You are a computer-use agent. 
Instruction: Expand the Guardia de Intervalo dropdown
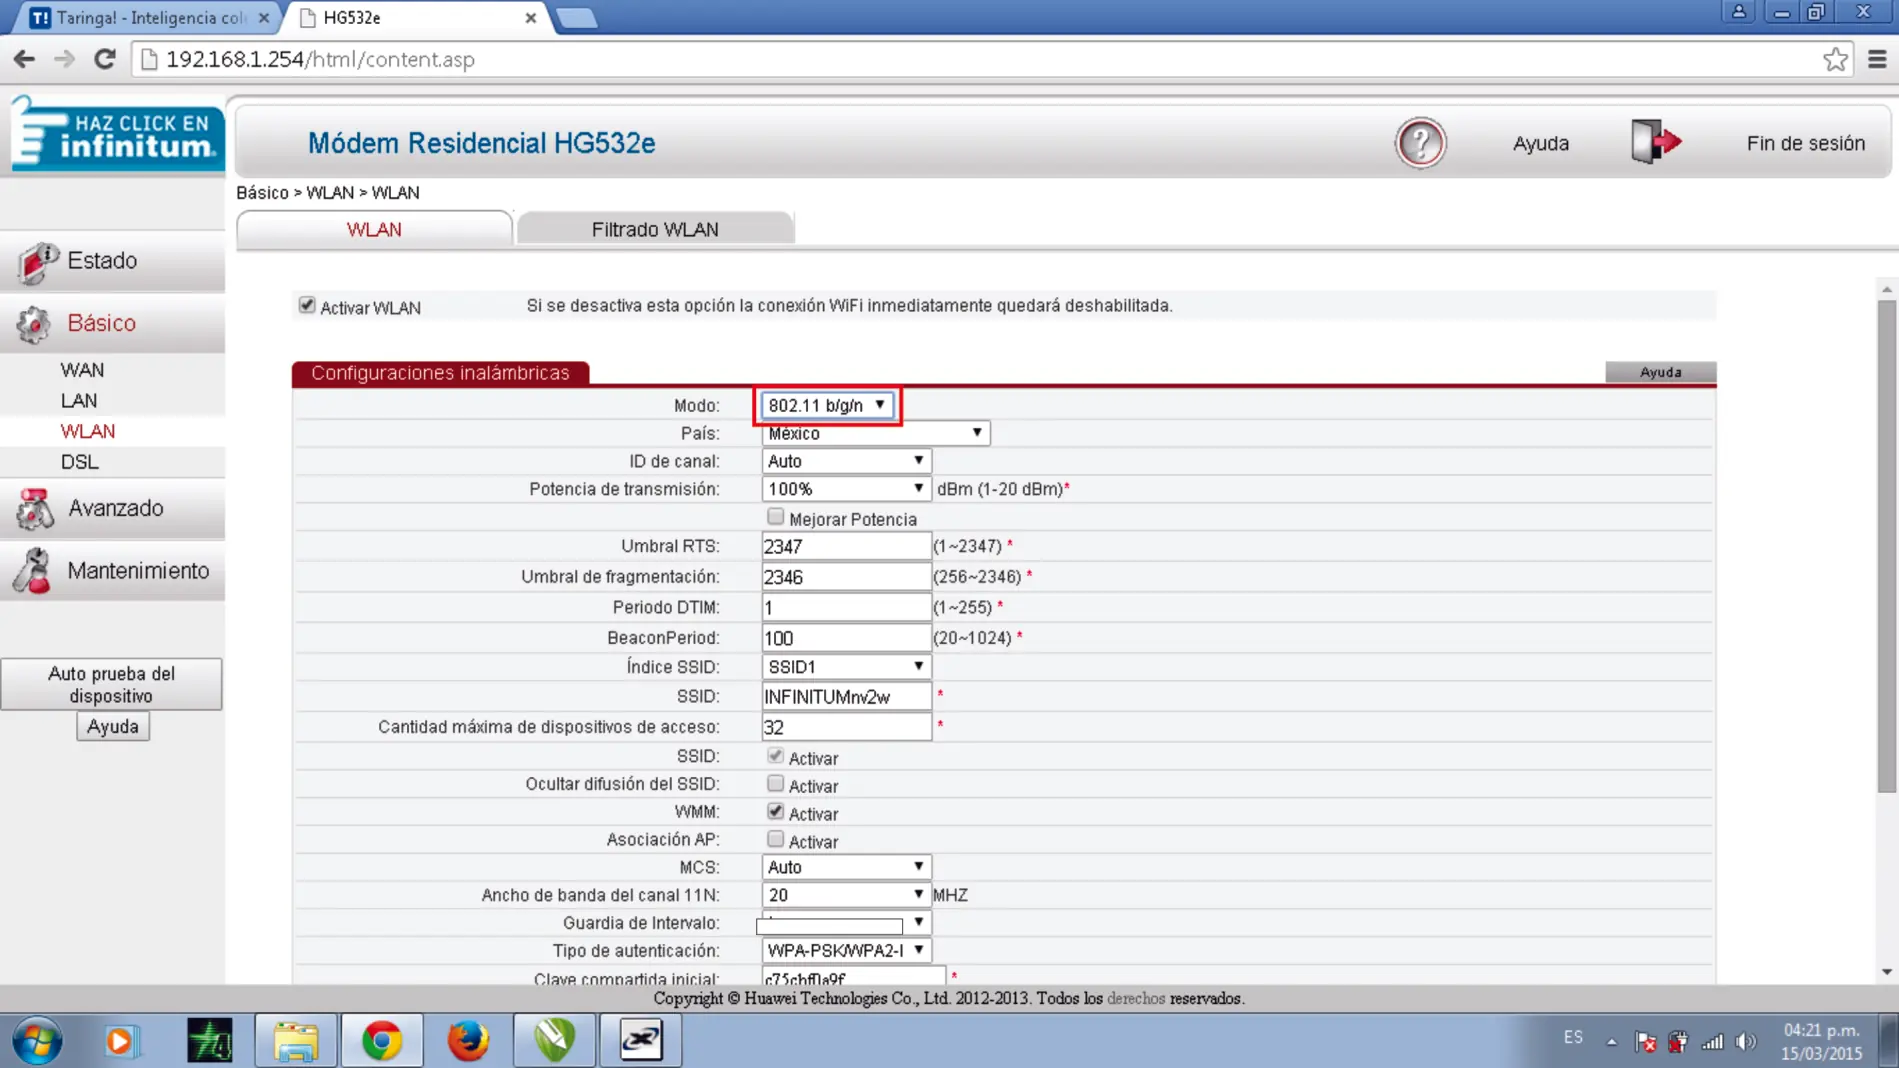pos(846,923)
